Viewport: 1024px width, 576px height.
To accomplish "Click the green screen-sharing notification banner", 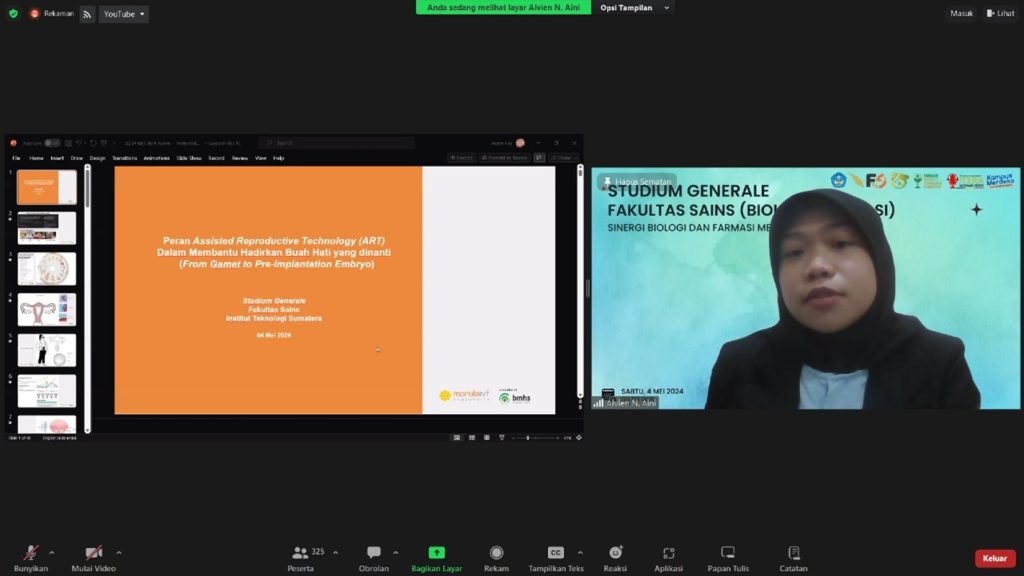I will 504,8.
